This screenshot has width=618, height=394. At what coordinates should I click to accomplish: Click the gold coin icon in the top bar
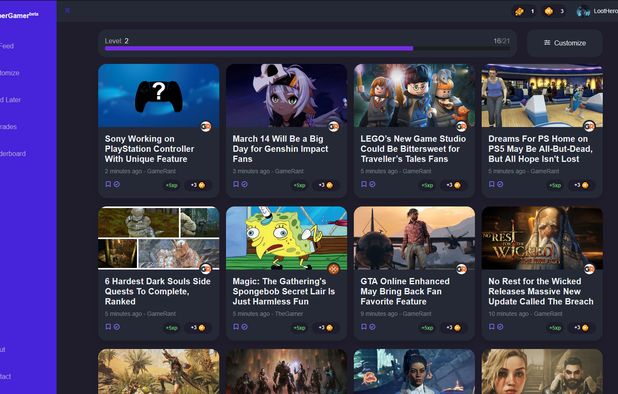pyautogui.click(x=549, y=11)
